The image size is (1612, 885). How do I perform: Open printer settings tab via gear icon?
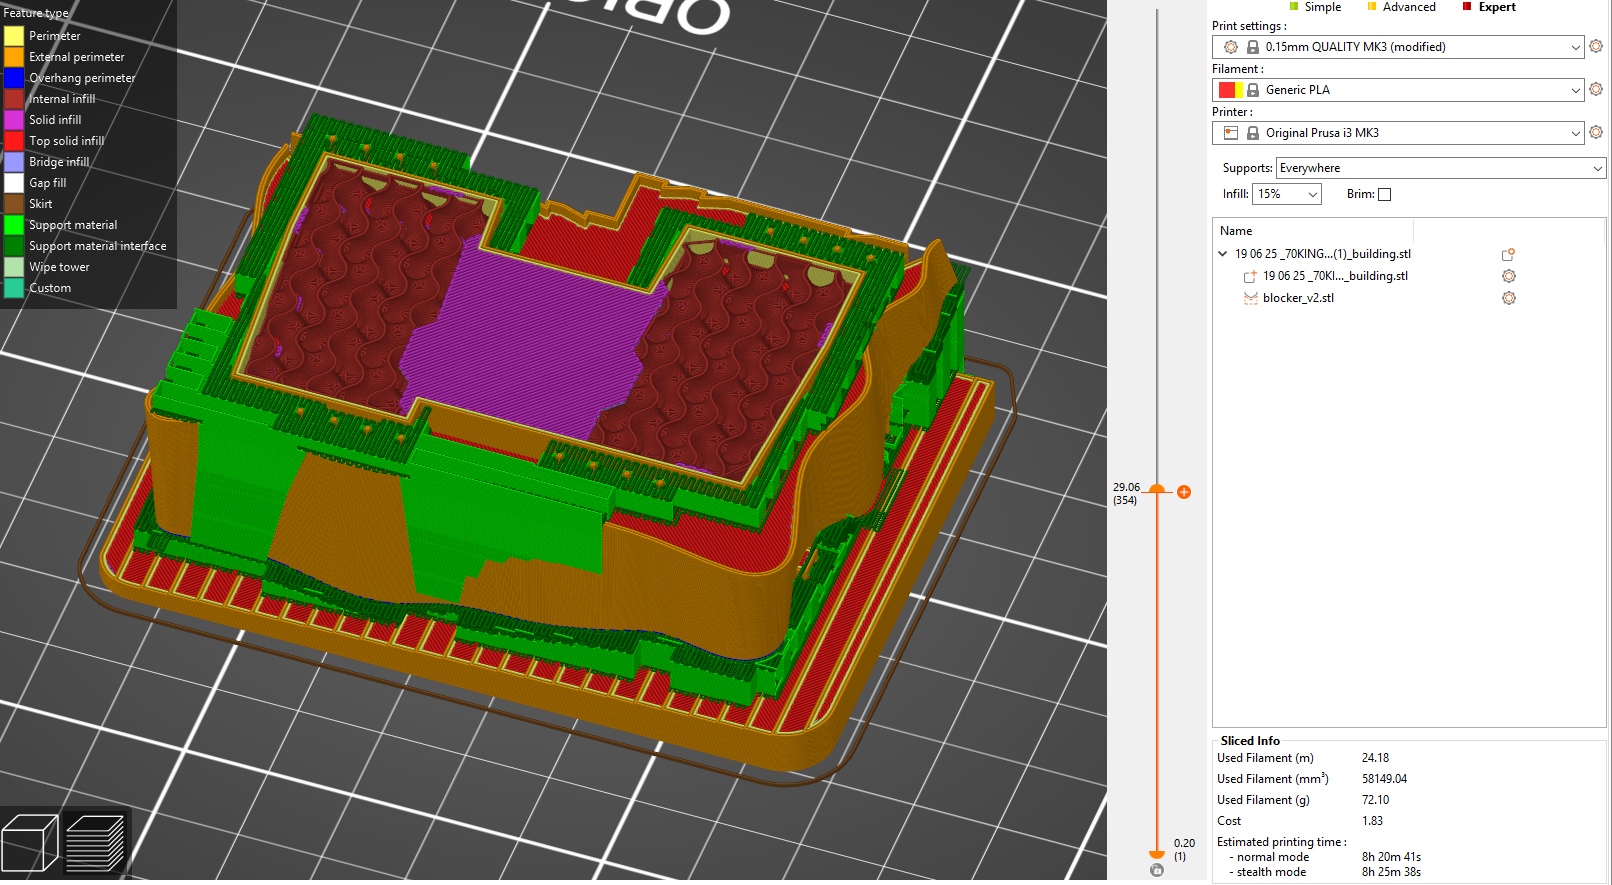(1596, 132)
